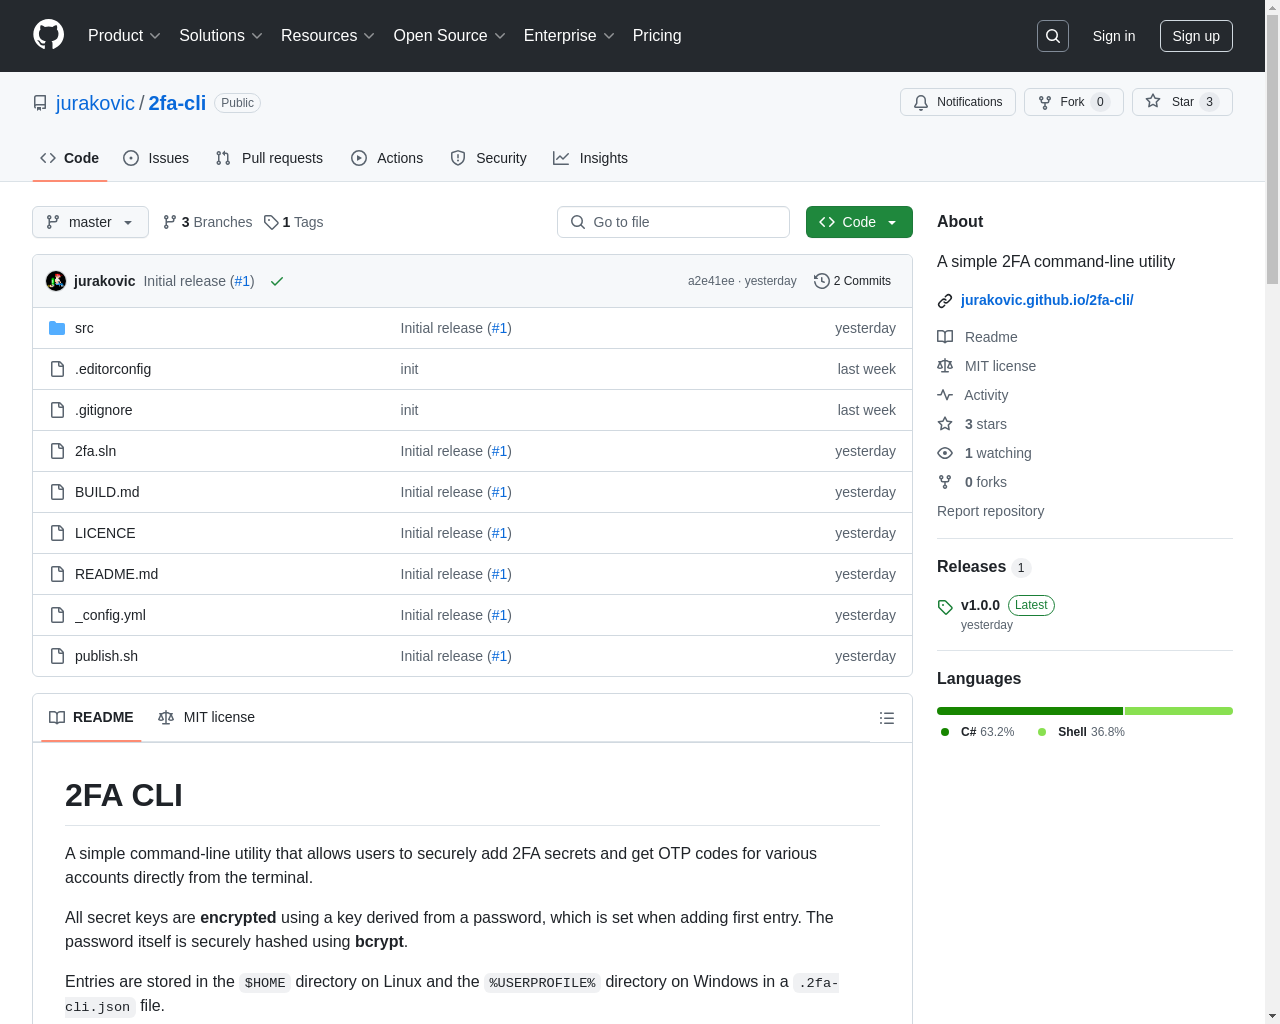Expand the Enterprise menu
Viewport: 1280px width, 1024px height.
point(569,36)
